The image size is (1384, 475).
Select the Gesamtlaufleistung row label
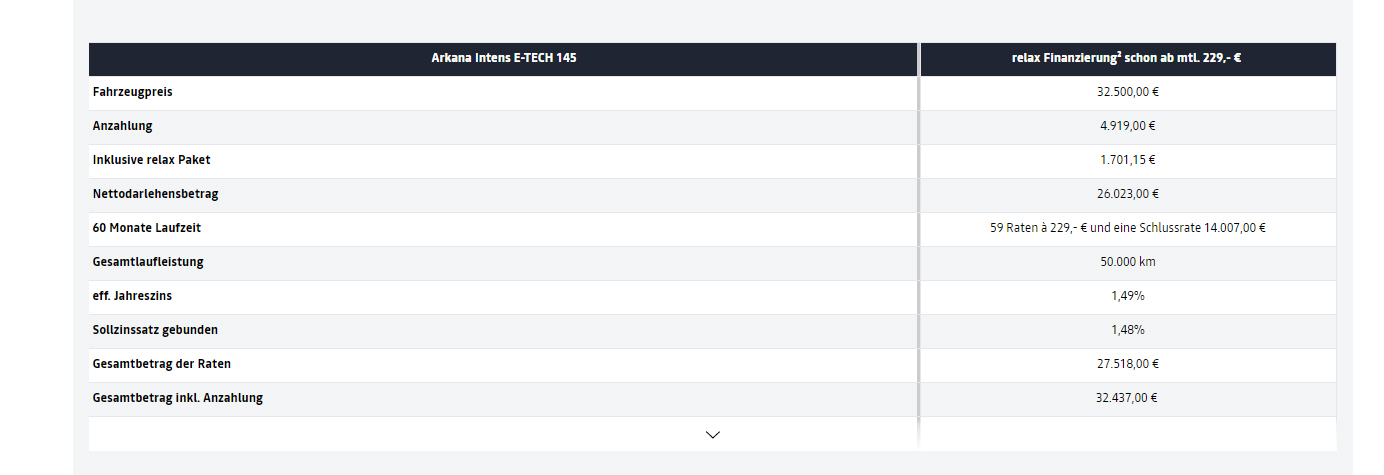click(148, 262)
